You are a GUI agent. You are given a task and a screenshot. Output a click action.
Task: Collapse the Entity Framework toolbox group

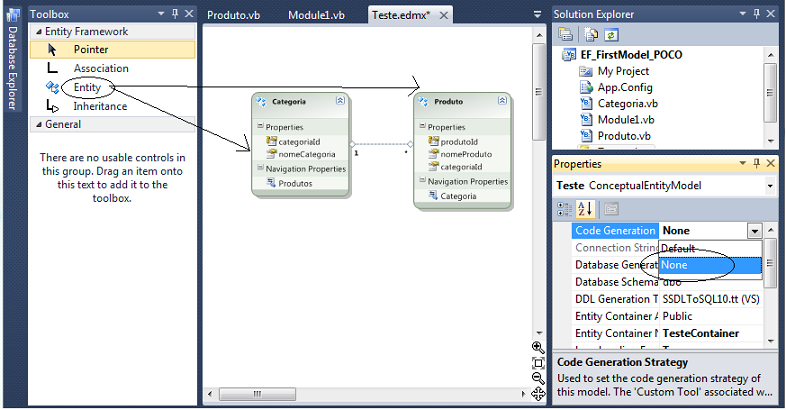(x=39, y=32)
